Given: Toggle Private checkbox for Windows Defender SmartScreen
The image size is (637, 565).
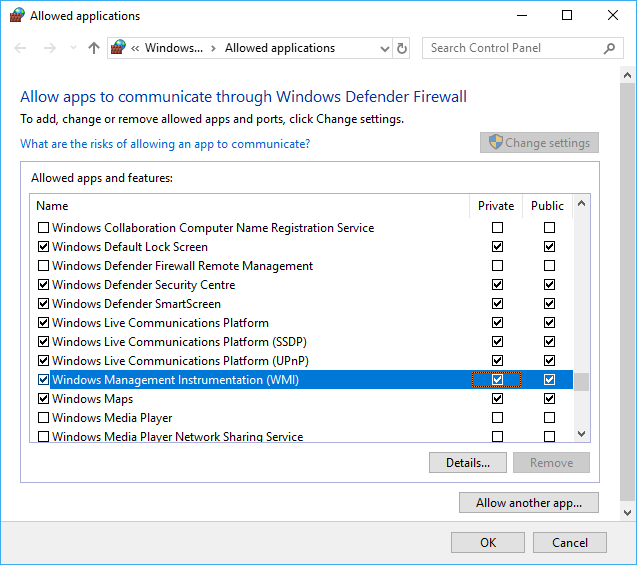Looking at the screenshot, I should point(497,303).
